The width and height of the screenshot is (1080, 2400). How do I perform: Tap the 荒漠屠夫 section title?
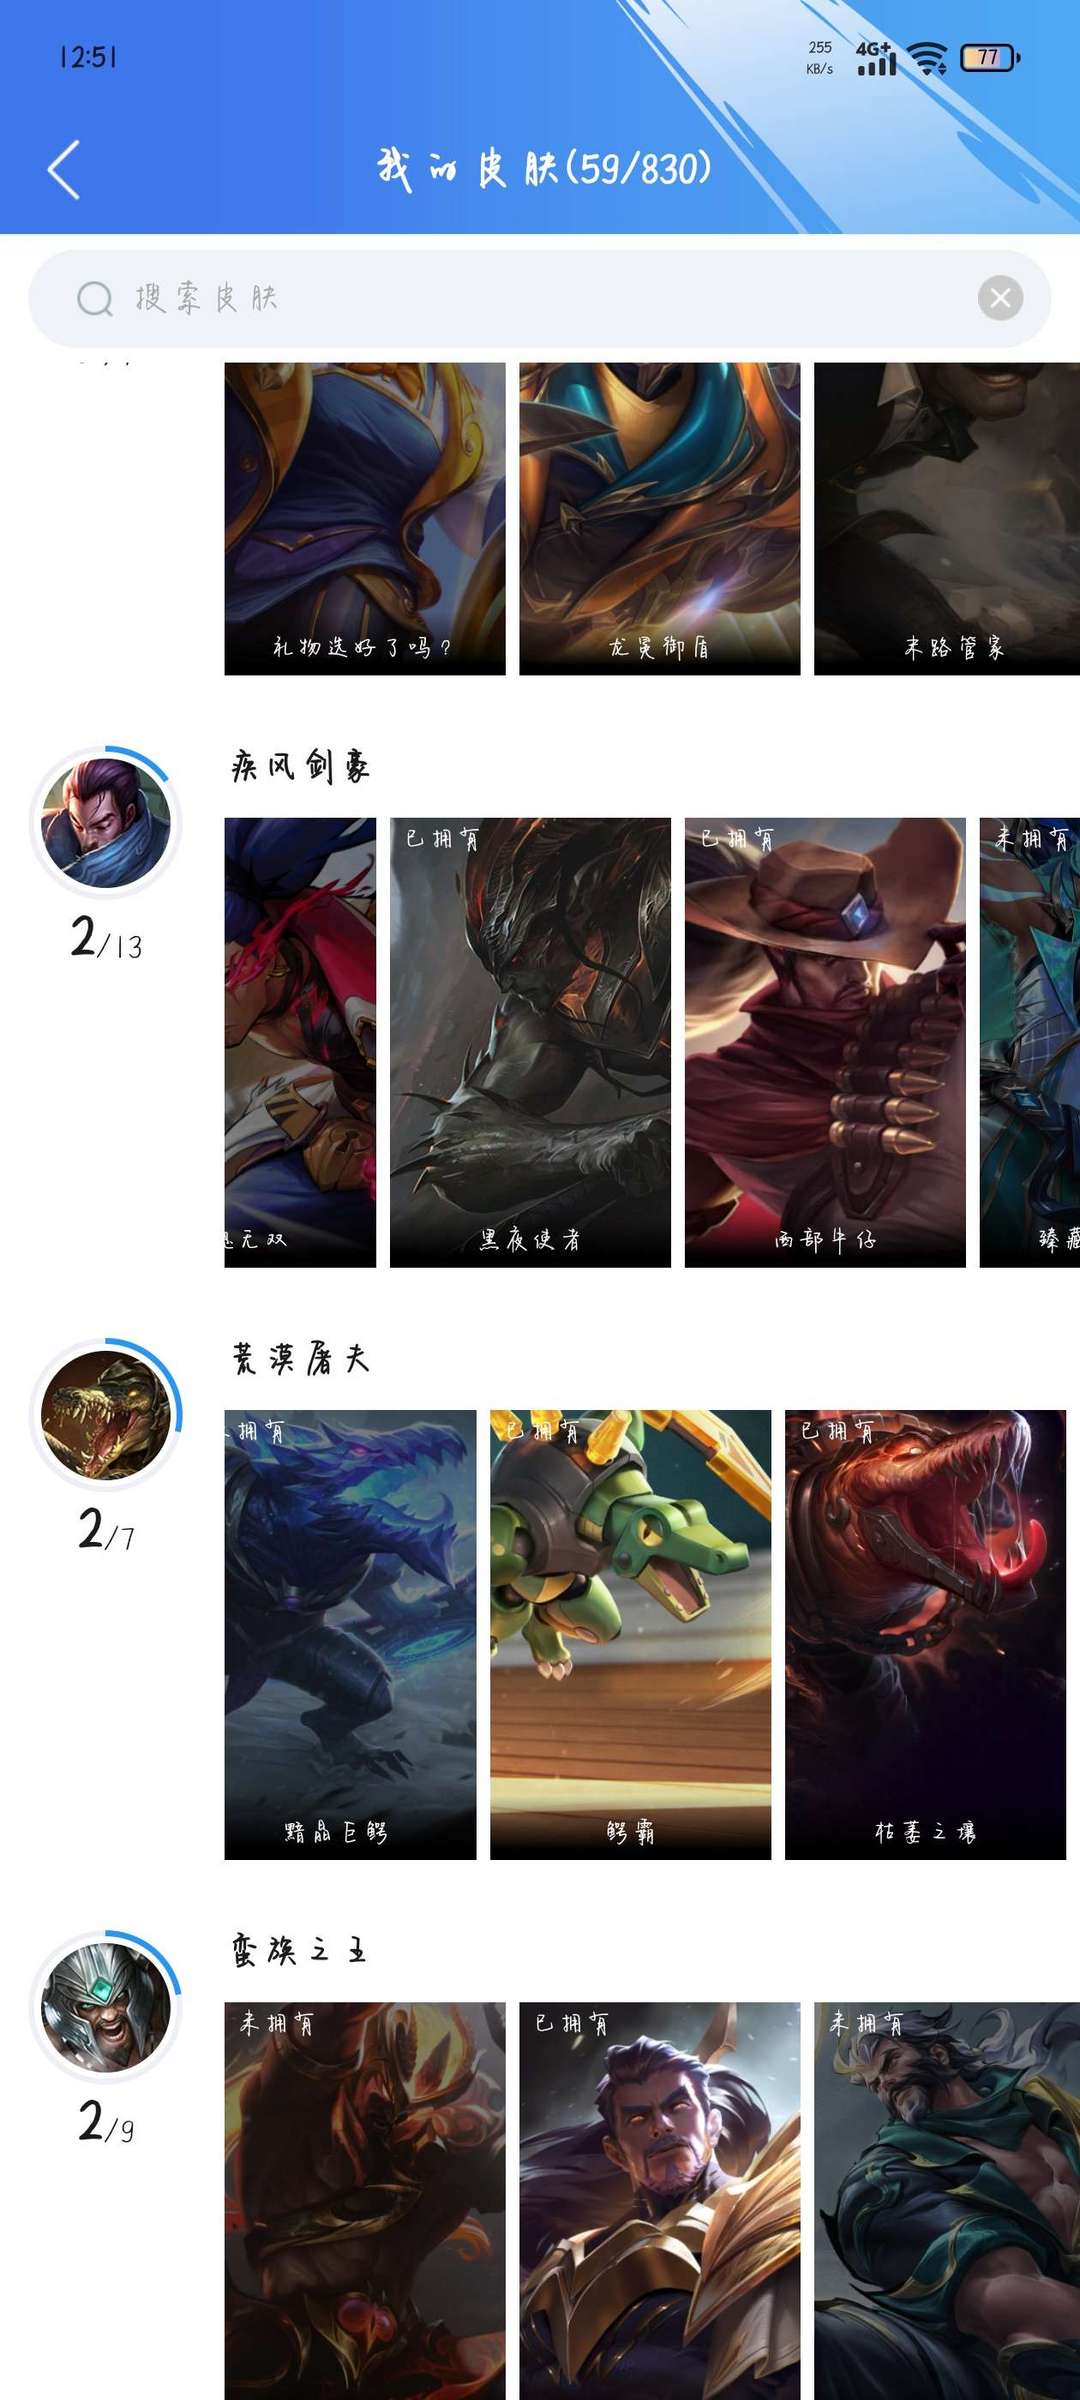301,1358
